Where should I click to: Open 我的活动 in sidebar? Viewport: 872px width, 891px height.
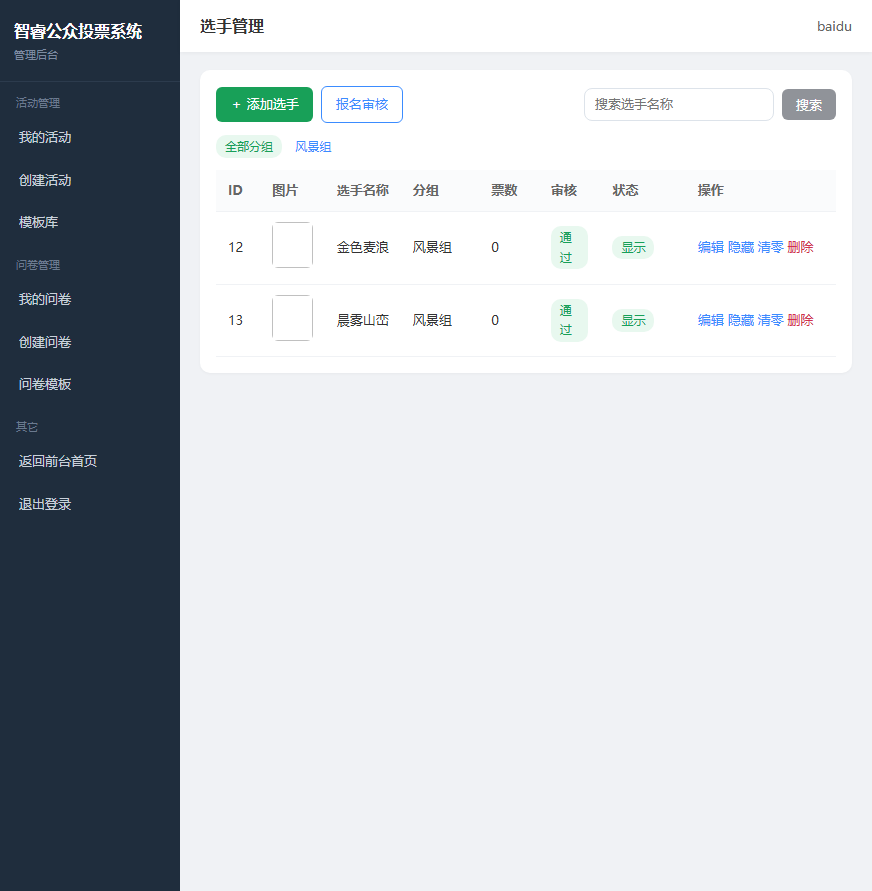click(x=45, y=138)
